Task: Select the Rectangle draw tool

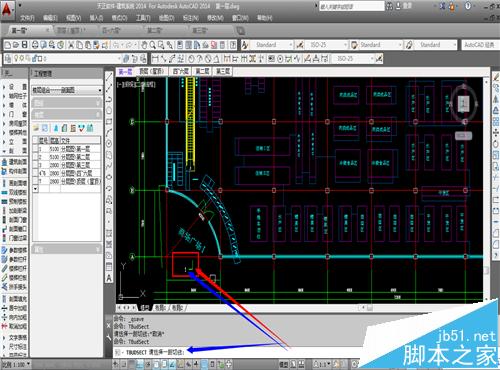Action: [109, 122]
